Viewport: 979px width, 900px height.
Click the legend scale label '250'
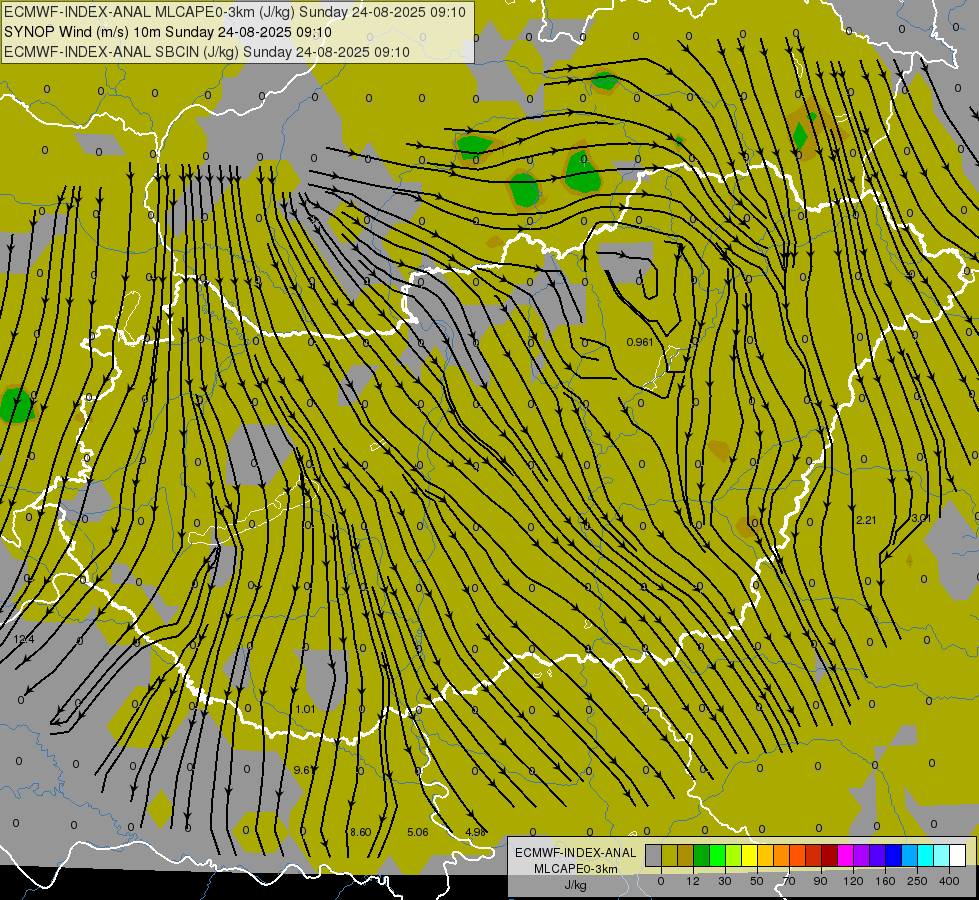(917, 881)
